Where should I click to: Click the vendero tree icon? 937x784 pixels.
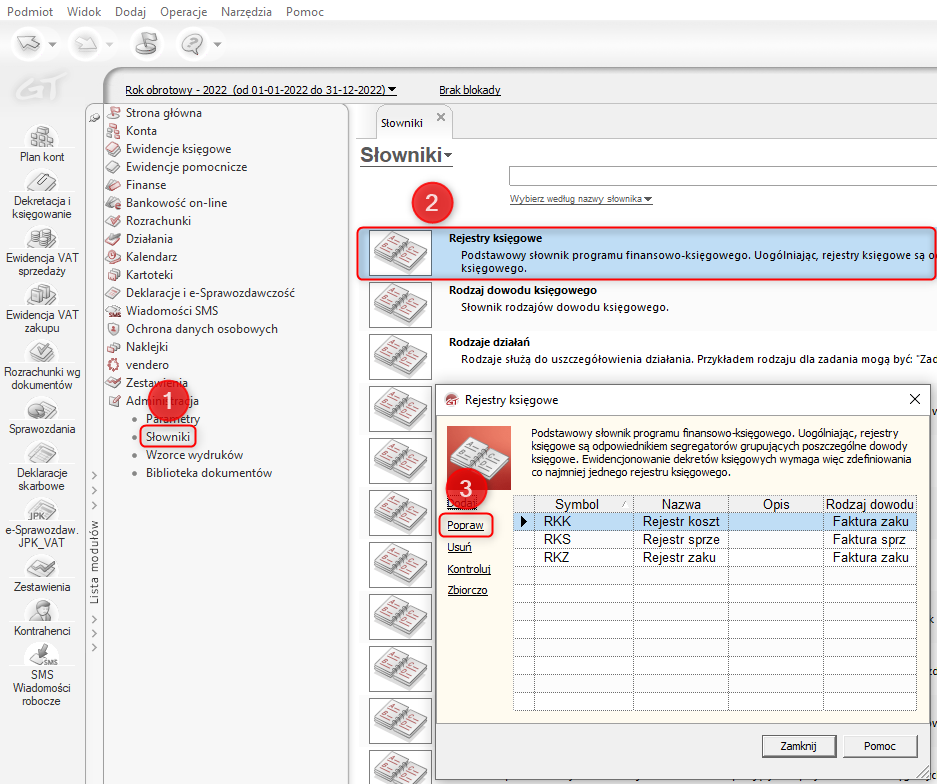[113, 365]
